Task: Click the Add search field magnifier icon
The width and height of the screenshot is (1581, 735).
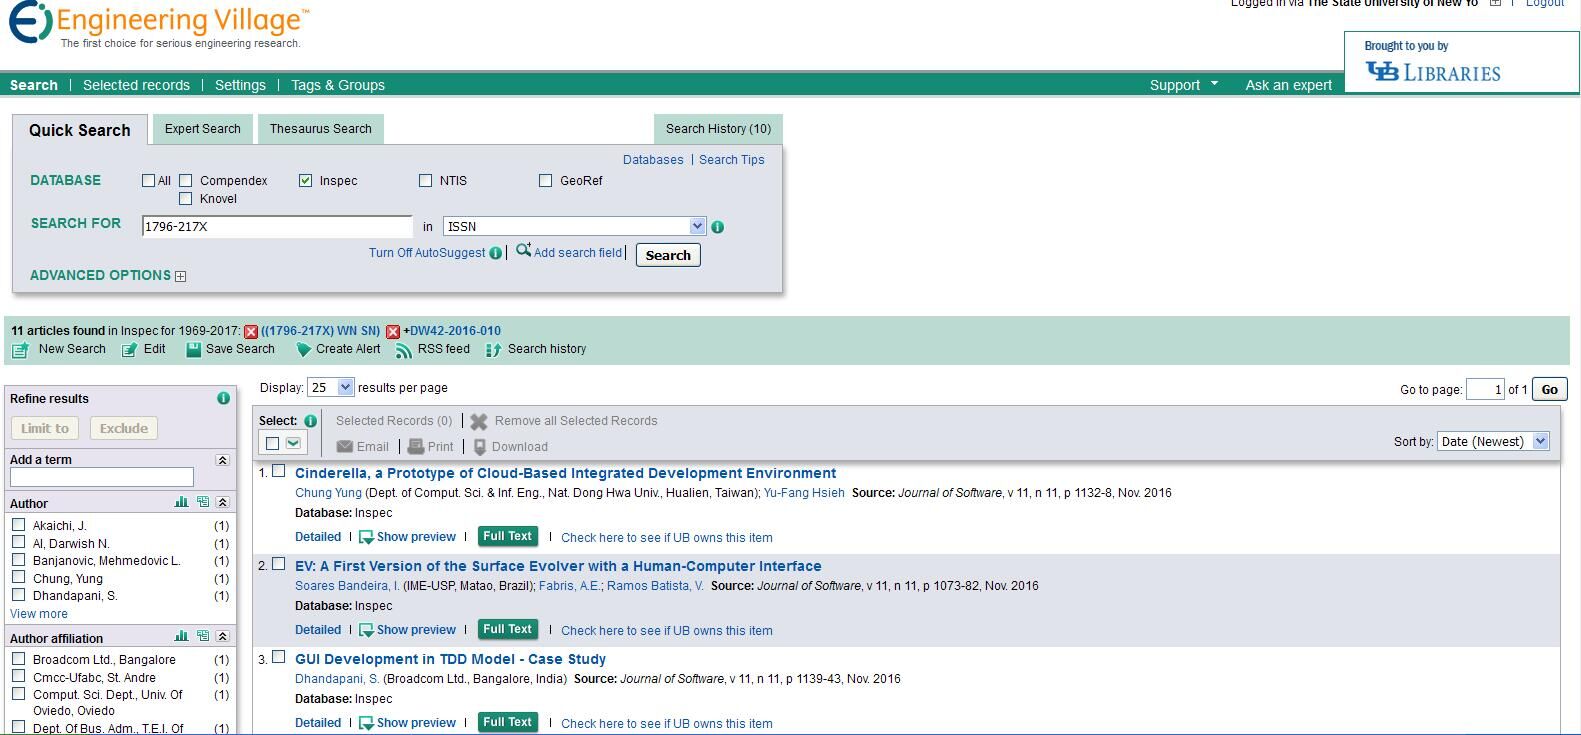Action: [x=523, y=251]
